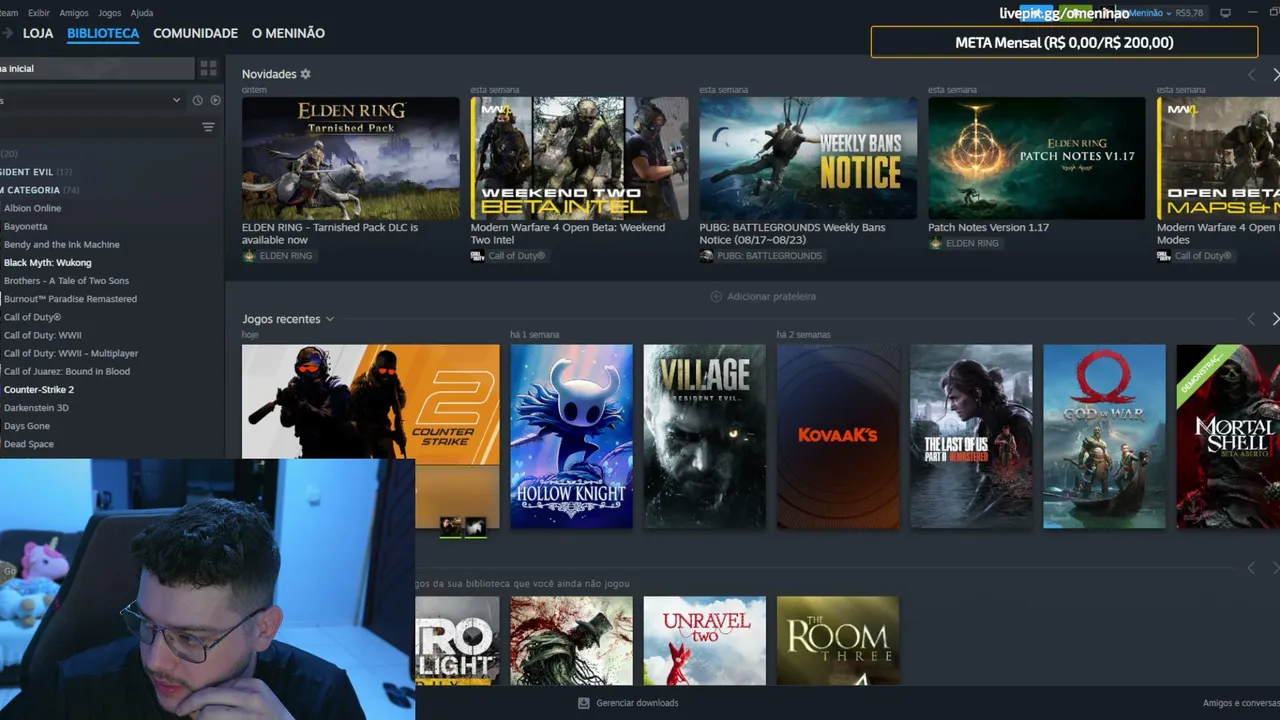Image resolution: width=1280 pixels, height=720 pixels.
Task: Open The Last of Us Part II cover
Action: pos(971,437)
